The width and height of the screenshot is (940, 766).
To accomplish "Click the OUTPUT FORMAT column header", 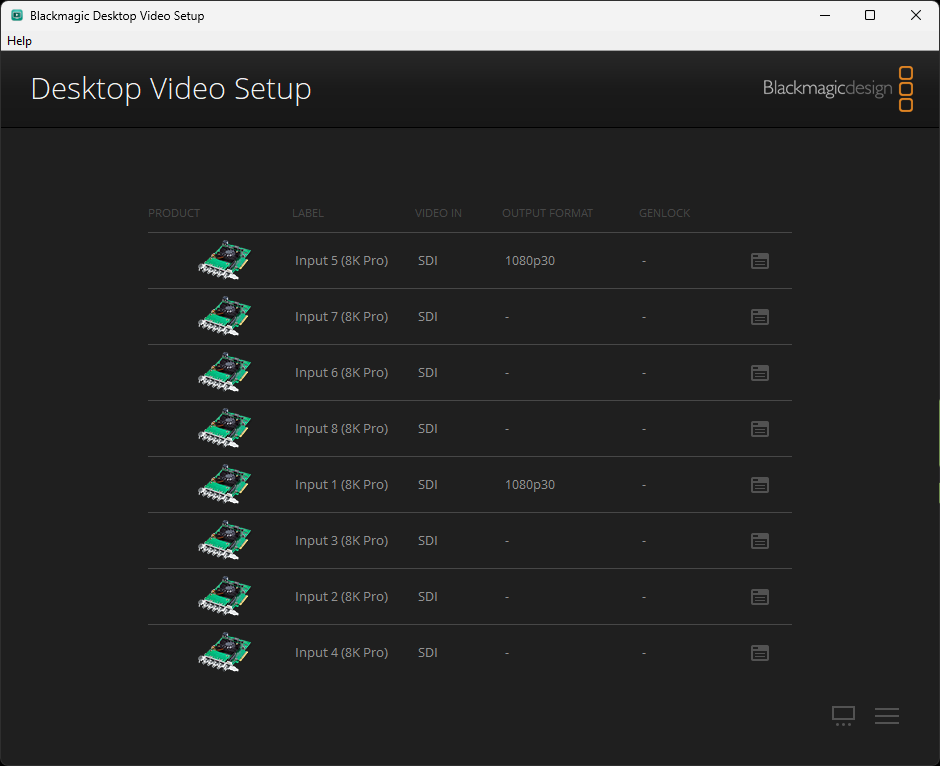I will tap(547, 213).
